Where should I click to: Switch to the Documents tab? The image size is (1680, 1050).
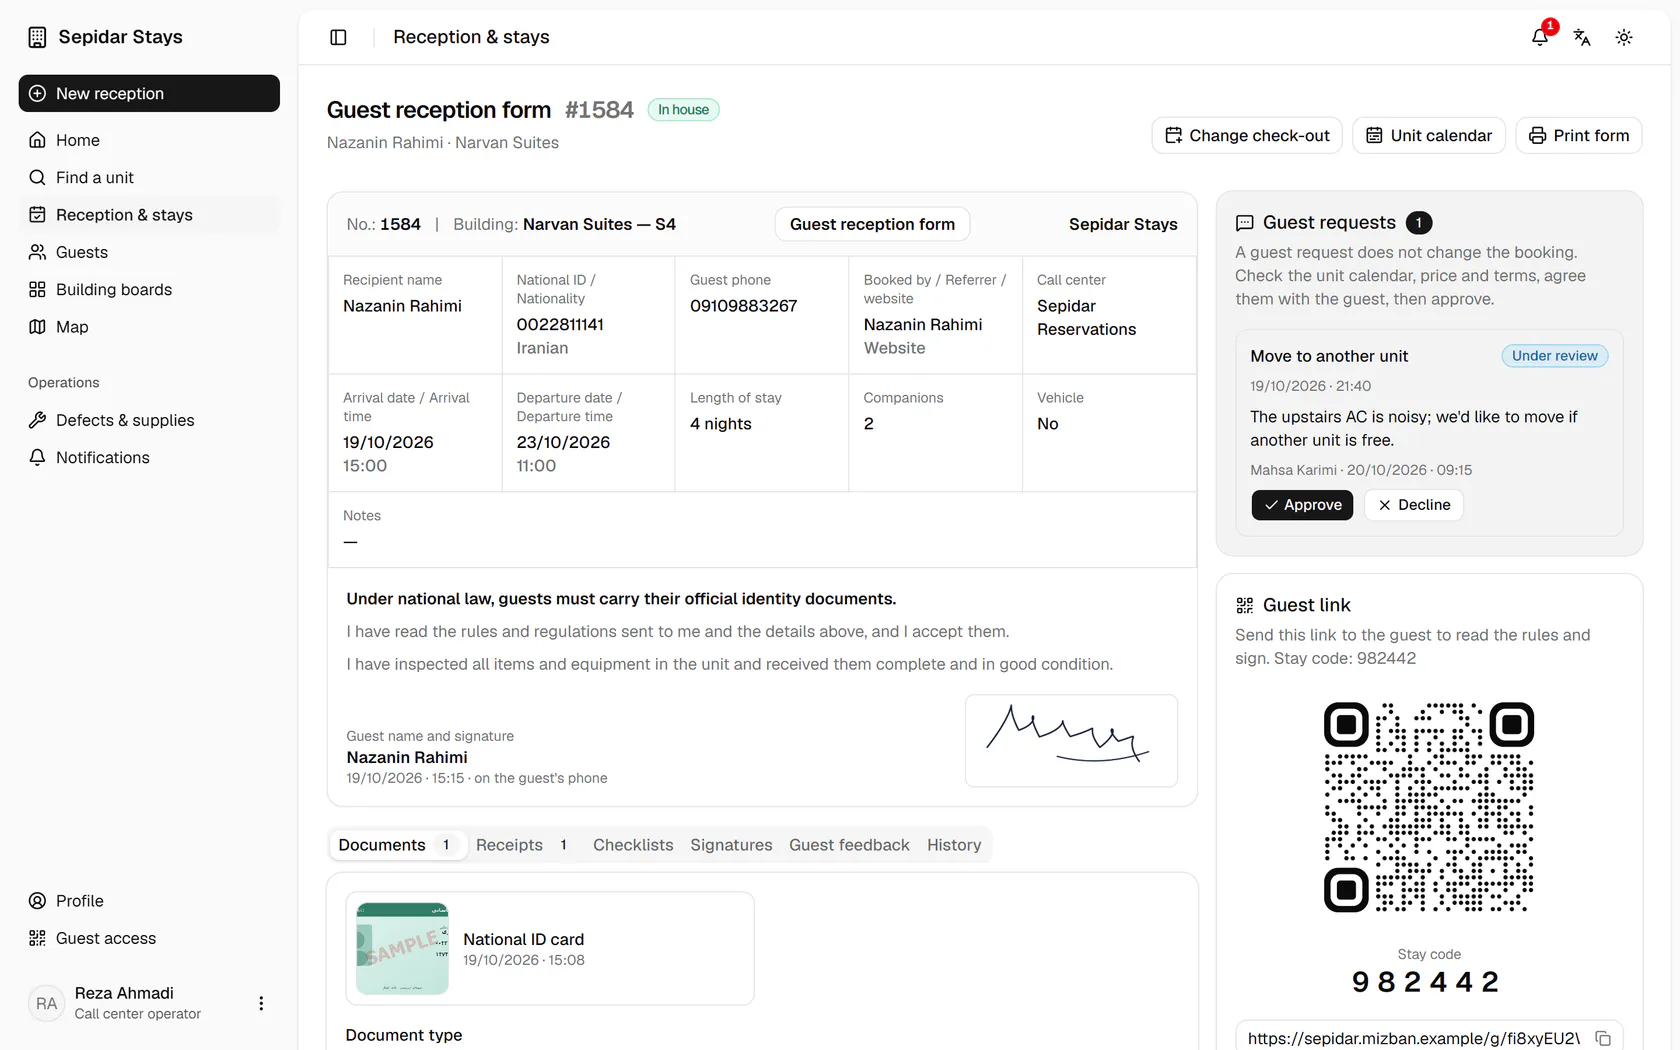(397, 845)
